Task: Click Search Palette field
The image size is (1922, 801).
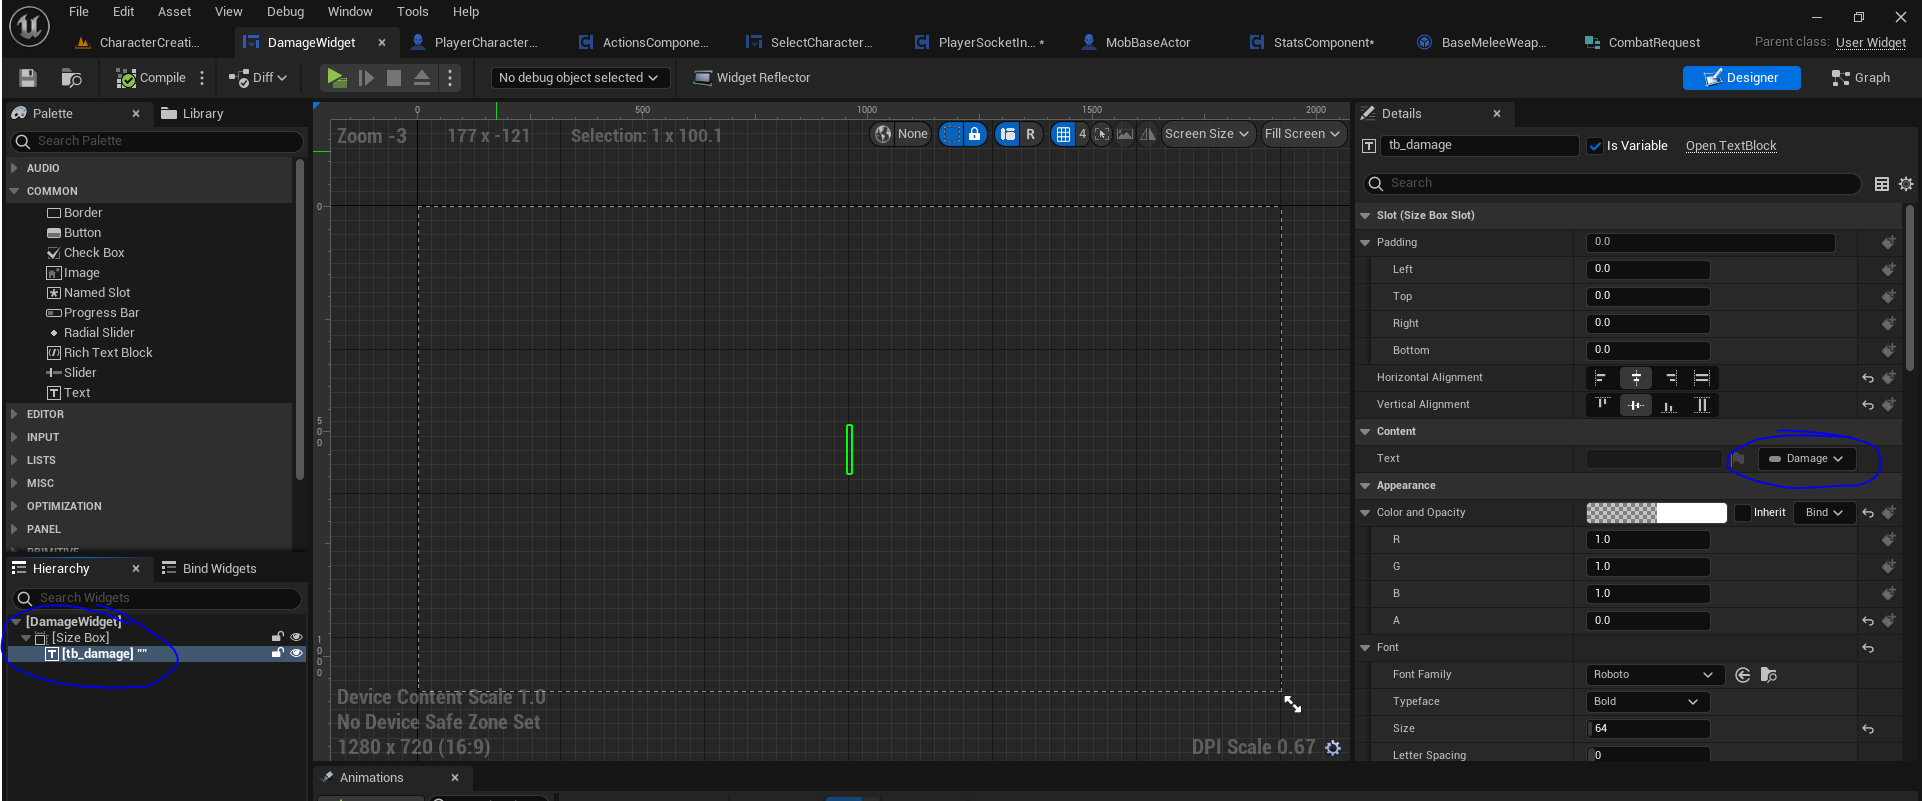Action: click(156, 141)
